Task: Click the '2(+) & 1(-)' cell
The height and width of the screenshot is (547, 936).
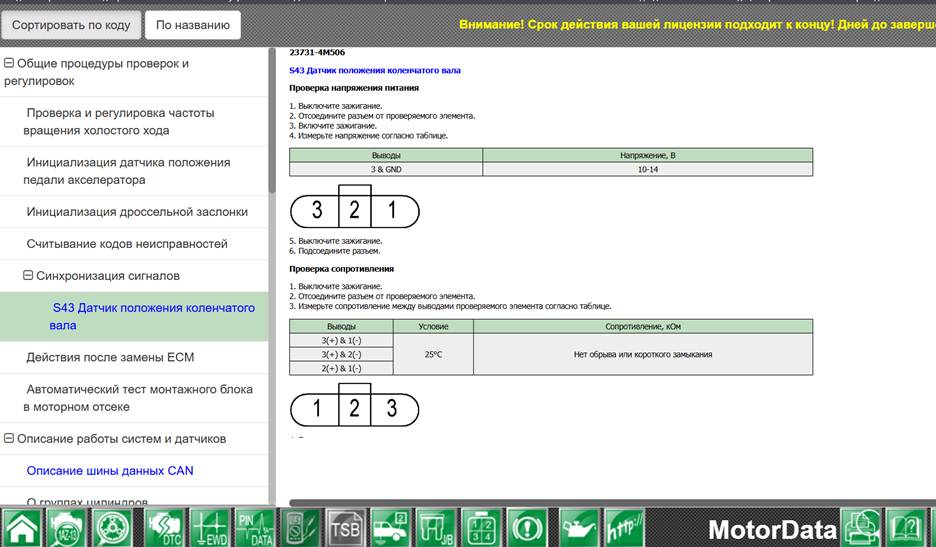Action: pyautogui.click(x=341, y=368)
